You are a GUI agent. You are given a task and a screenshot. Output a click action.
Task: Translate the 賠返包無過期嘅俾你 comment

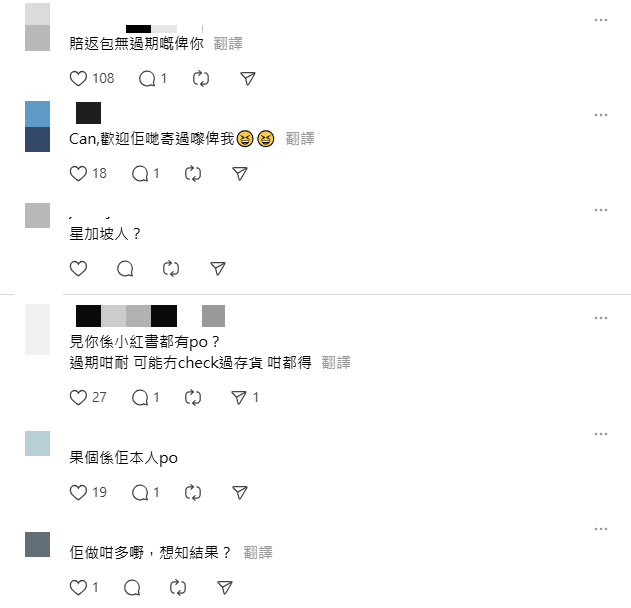[228, 43]
